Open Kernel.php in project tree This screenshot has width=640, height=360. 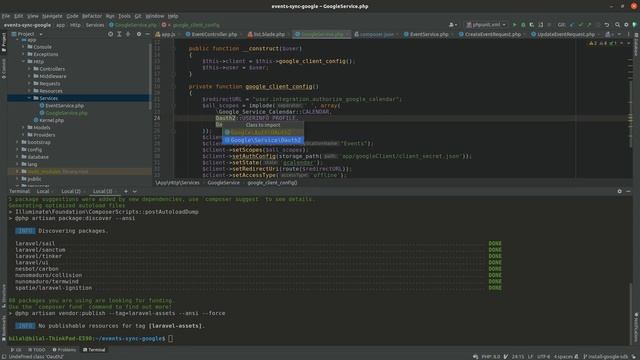51,120
